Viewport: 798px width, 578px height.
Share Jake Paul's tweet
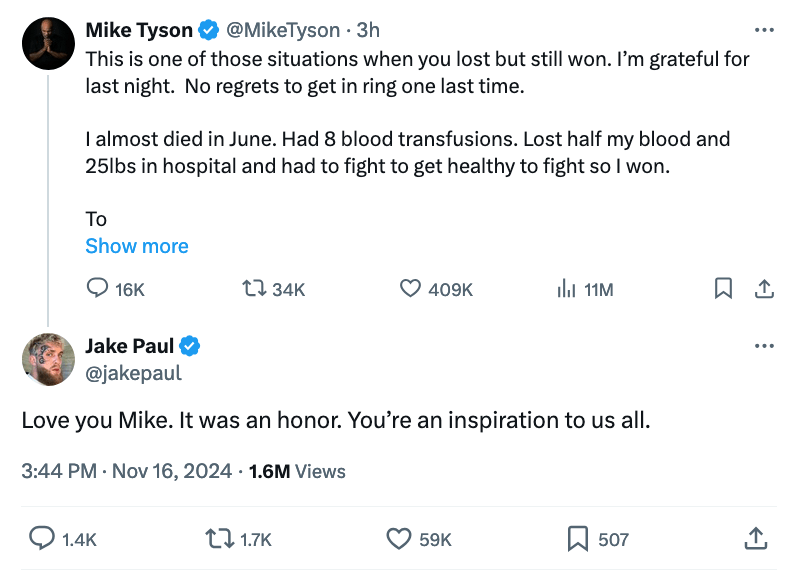pyautogui.click(x=756, y=539)
